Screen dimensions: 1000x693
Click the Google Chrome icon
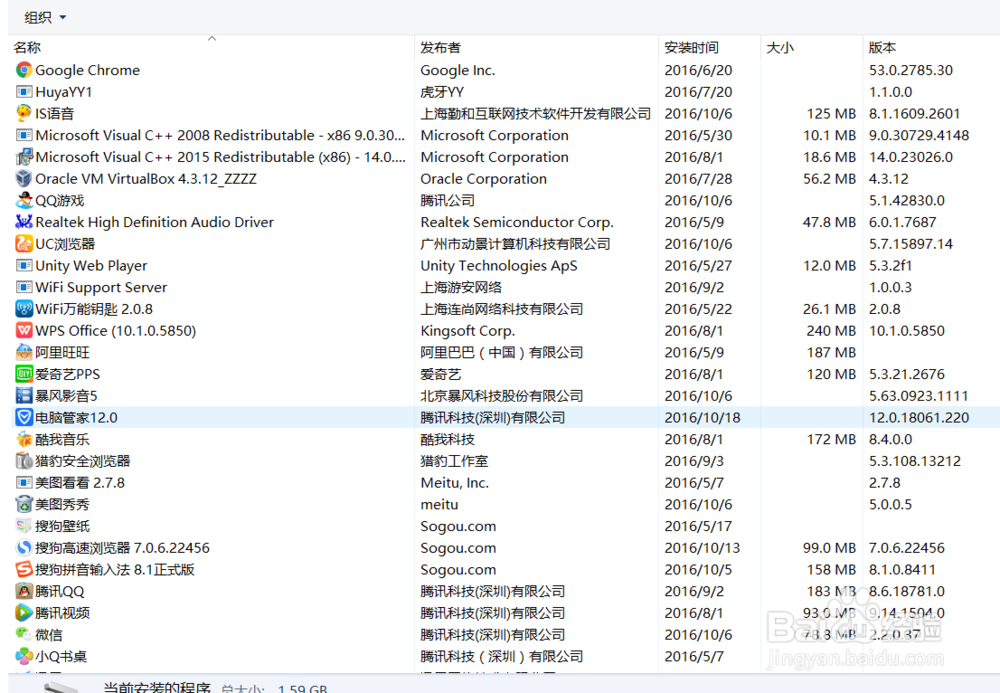coord(24,70)
